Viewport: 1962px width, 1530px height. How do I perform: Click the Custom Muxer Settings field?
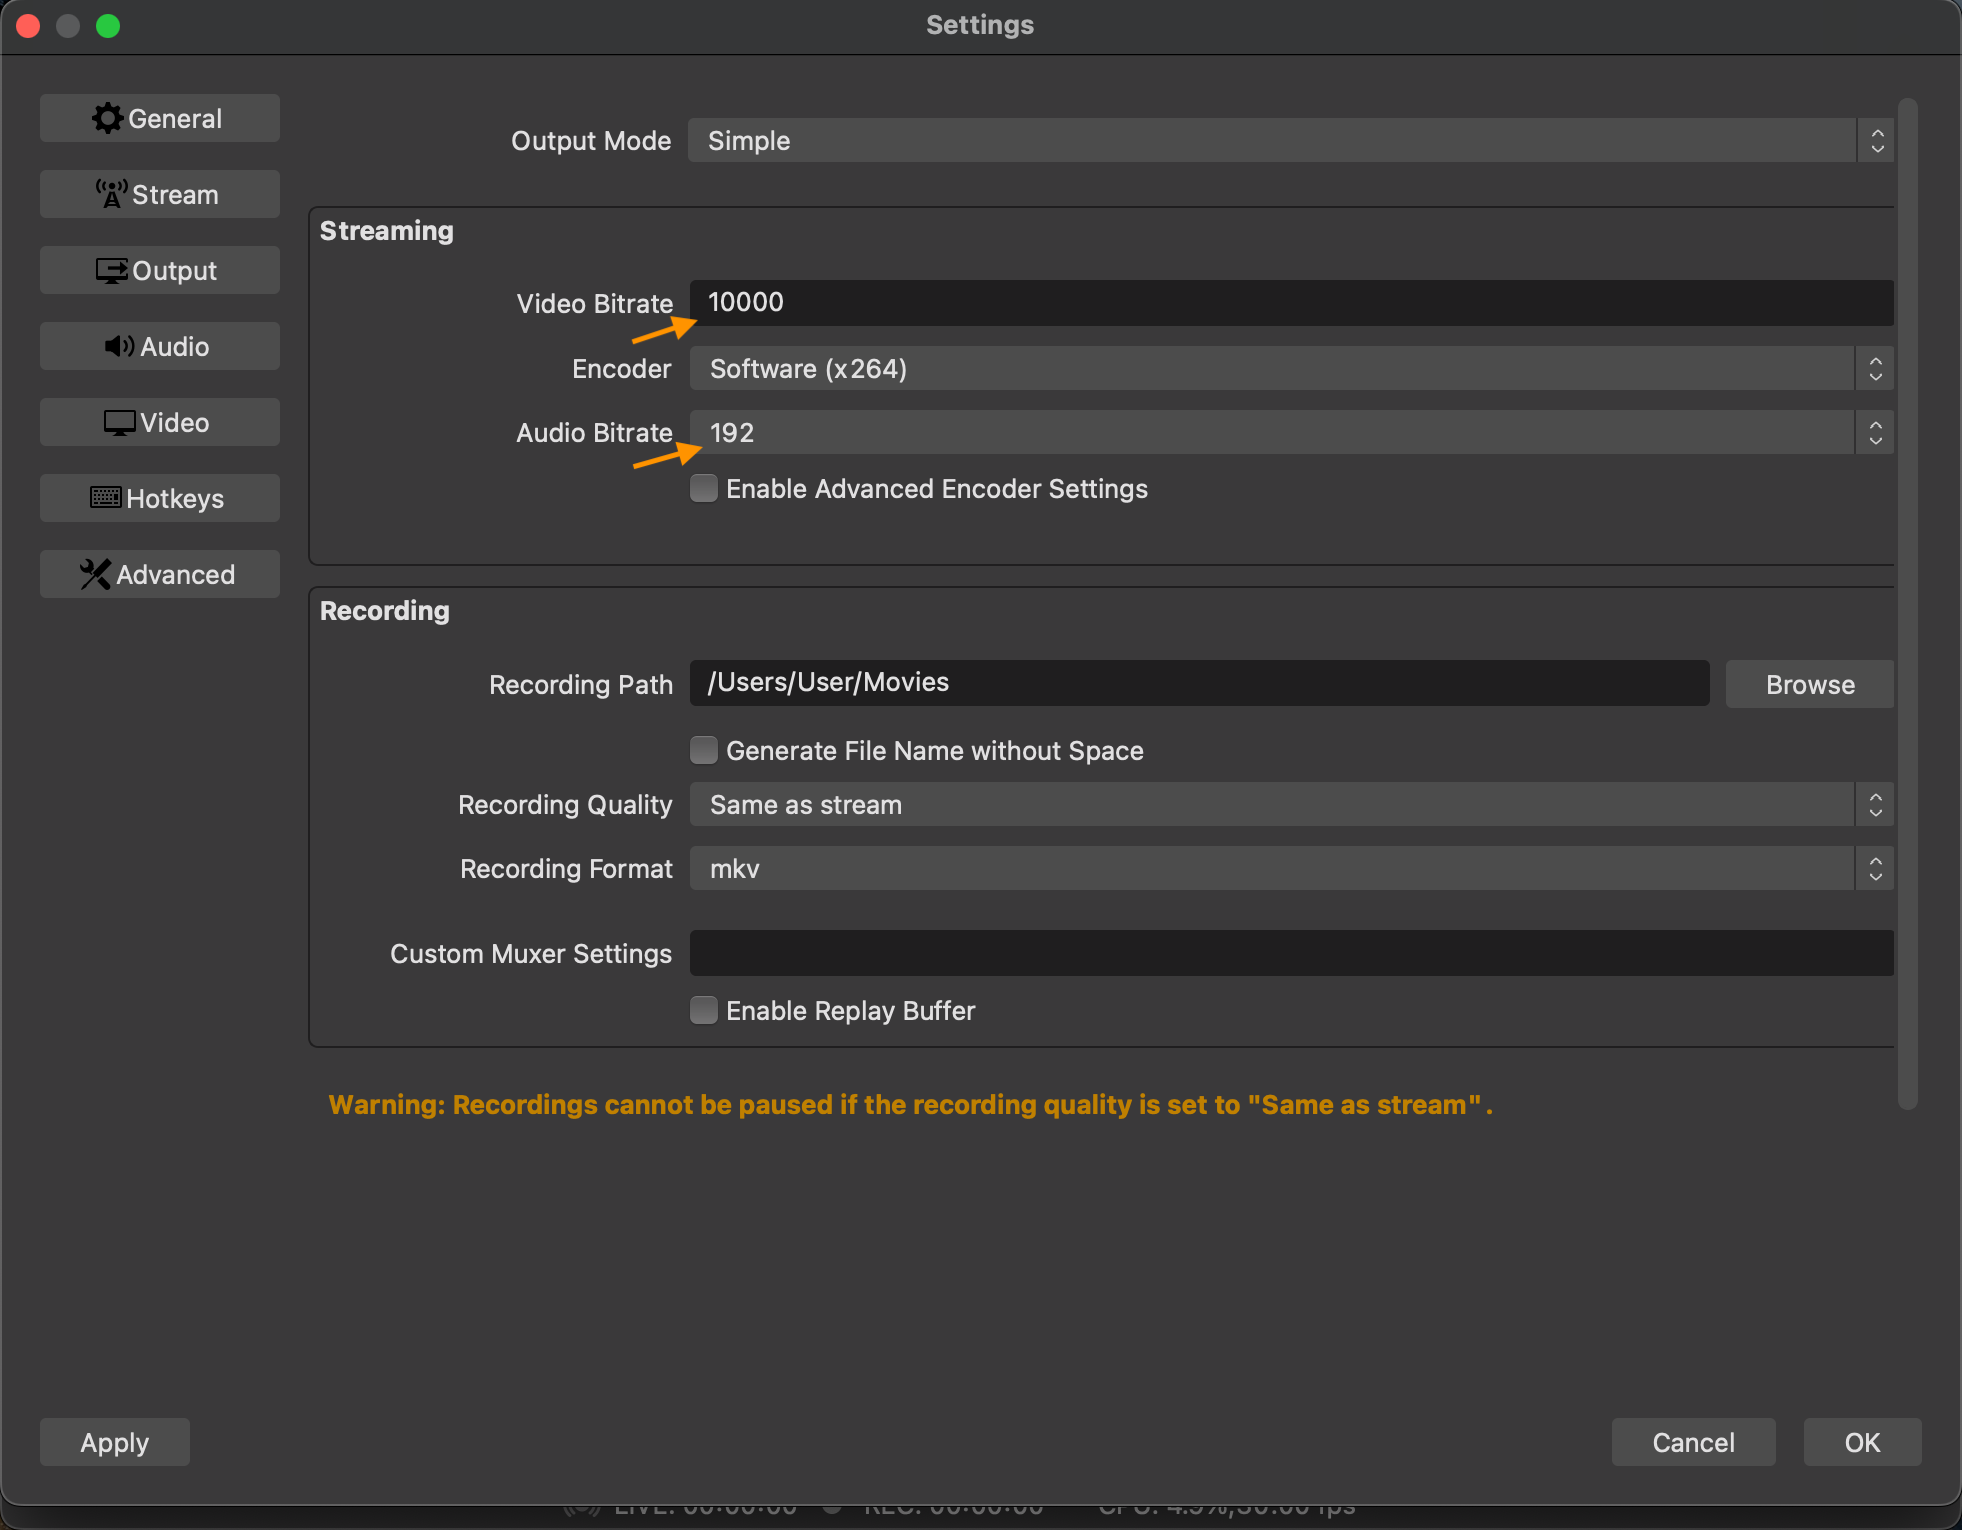click(1290, 953)
